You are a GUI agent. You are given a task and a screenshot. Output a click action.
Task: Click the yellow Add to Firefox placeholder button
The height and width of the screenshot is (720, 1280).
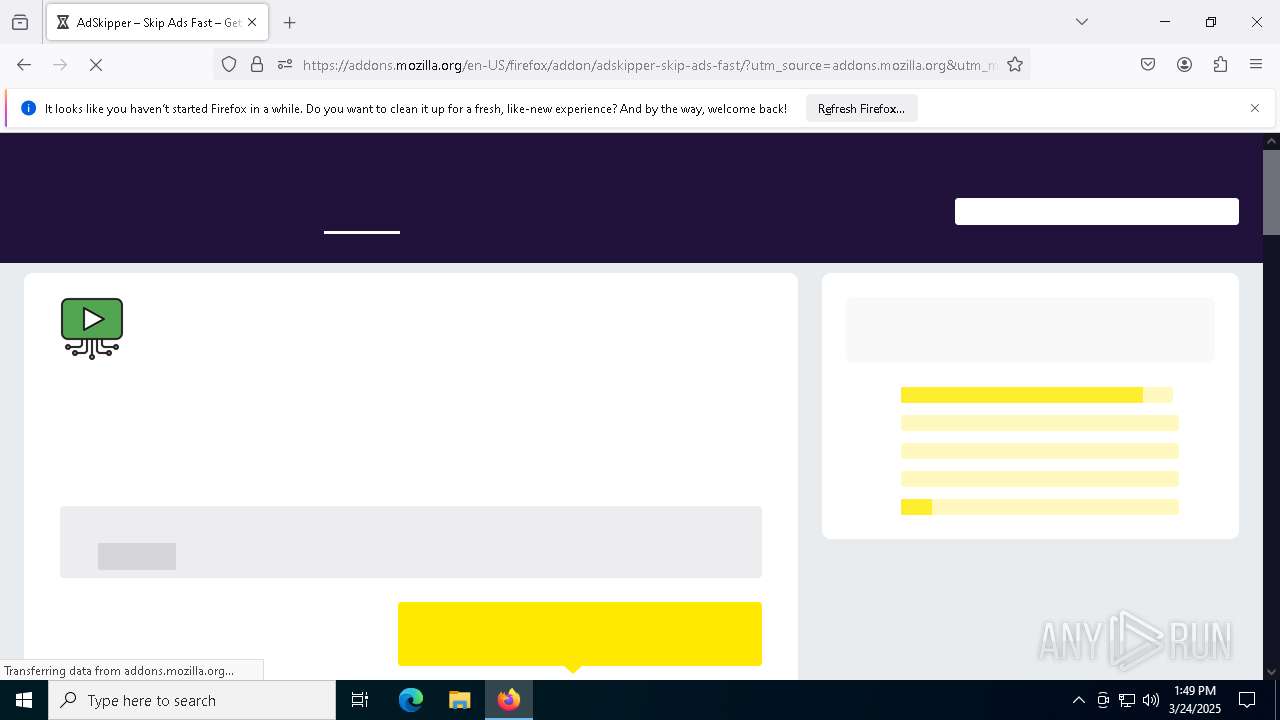coord(580,634)
